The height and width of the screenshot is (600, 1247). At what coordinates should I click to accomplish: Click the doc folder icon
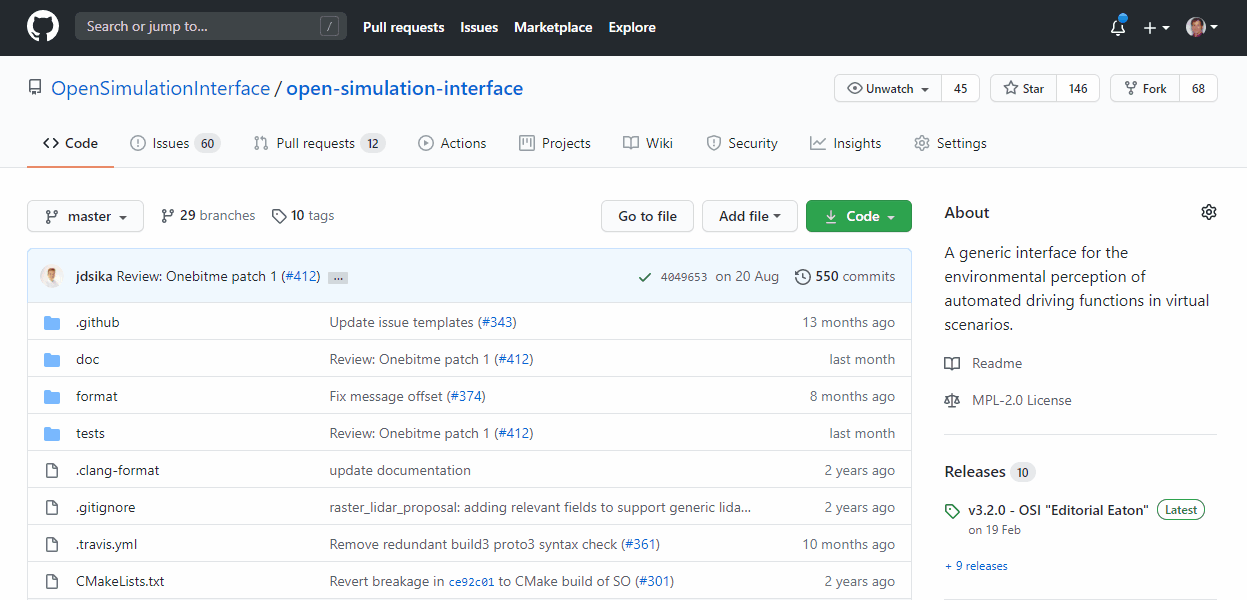coord(52,360)
